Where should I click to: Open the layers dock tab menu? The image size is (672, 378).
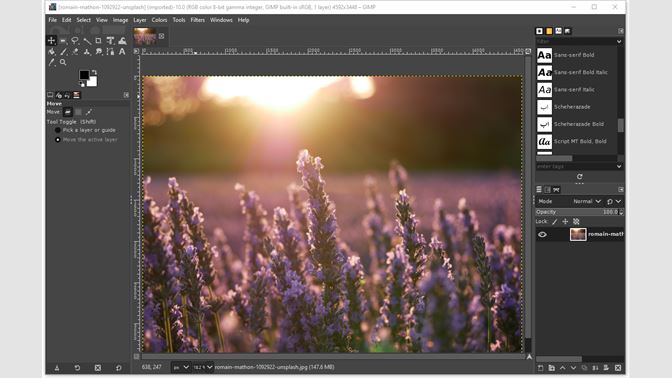click(x=621, y=189)
